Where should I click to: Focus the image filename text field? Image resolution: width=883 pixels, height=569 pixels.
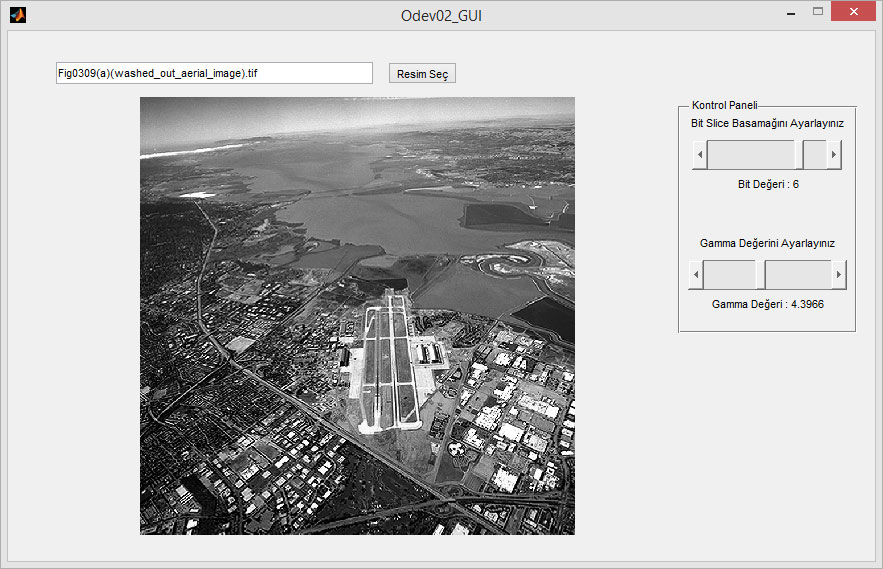(214, 73)
